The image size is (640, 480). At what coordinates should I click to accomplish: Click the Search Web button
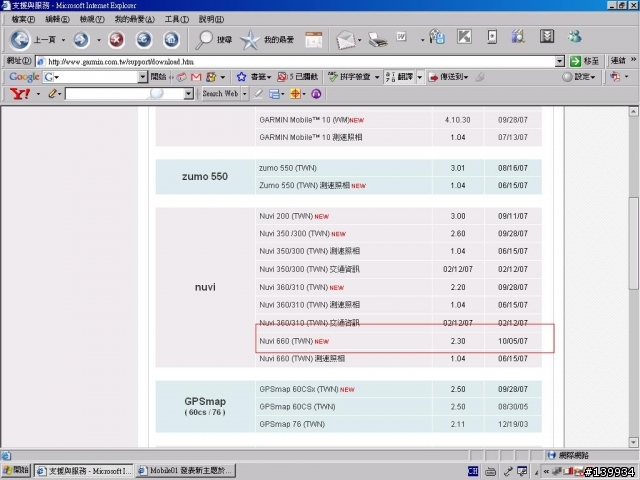pyautogui.click(x=220, y=94)
